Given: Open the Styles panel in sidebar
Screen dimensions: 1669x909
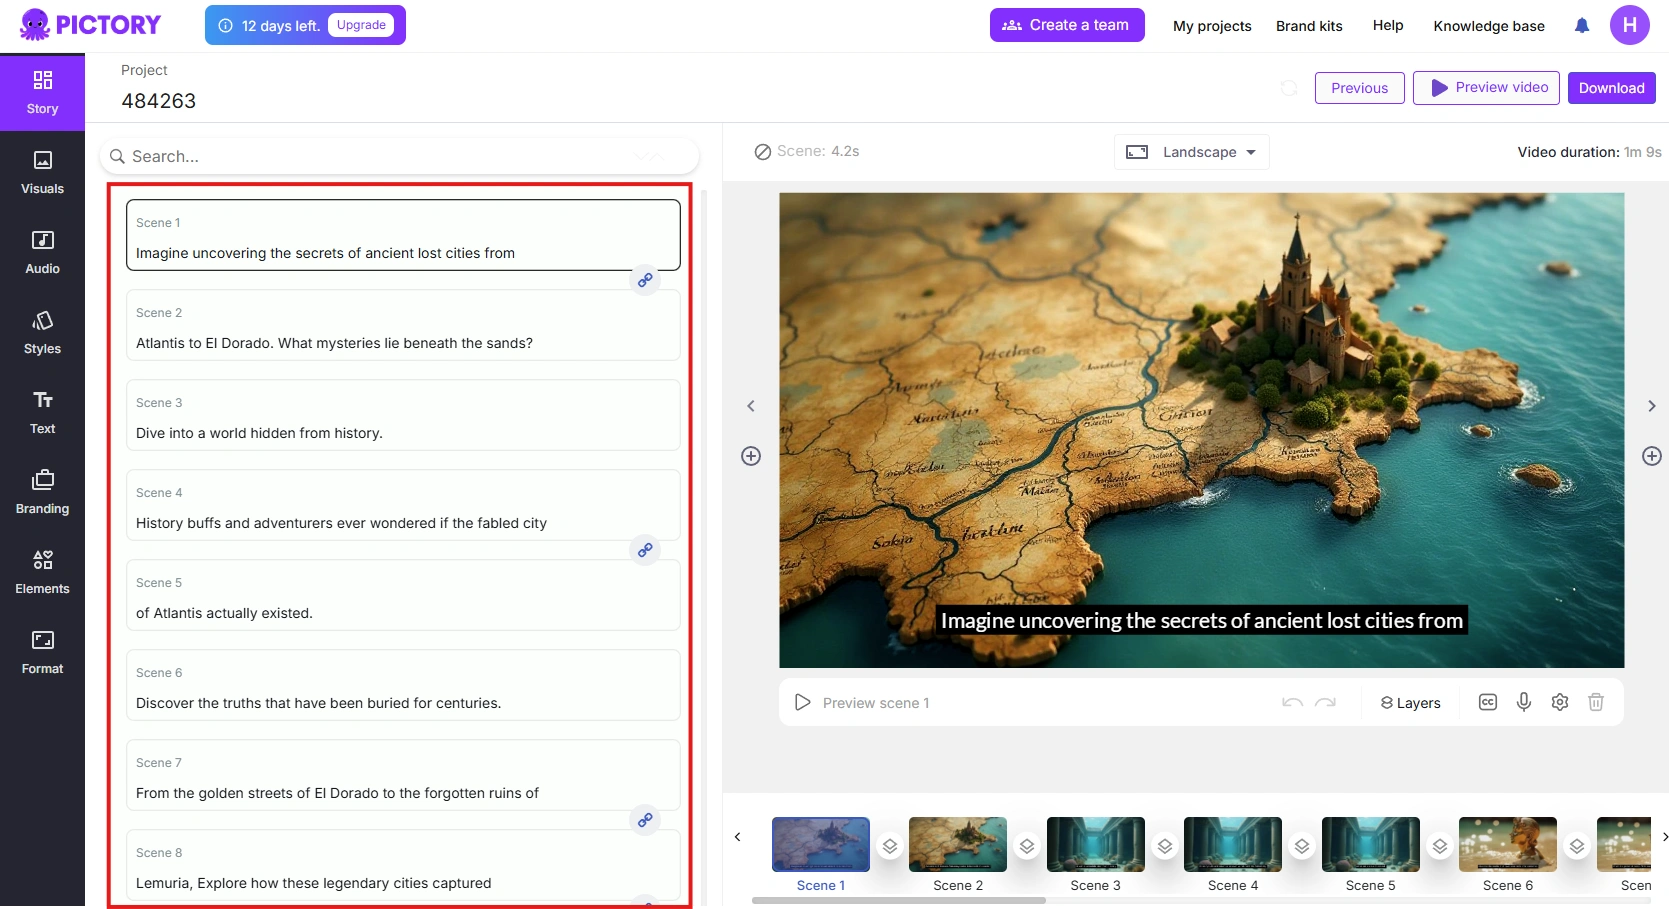Looking at the screenshot, I should click(x=42, y=332).
